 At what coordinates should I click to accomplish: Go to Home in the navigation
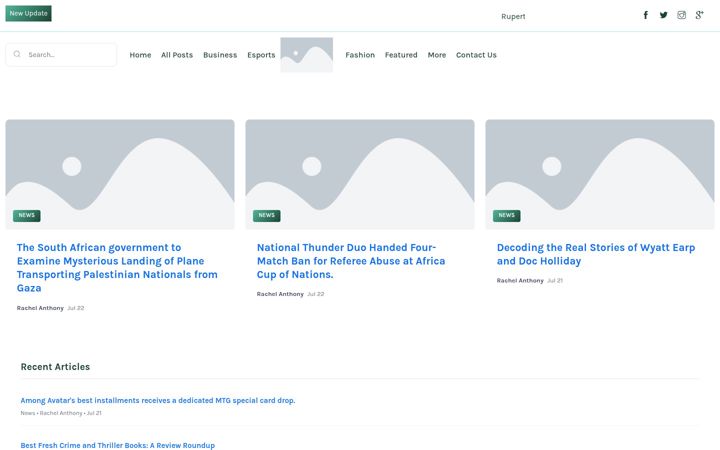coord(140,55)
